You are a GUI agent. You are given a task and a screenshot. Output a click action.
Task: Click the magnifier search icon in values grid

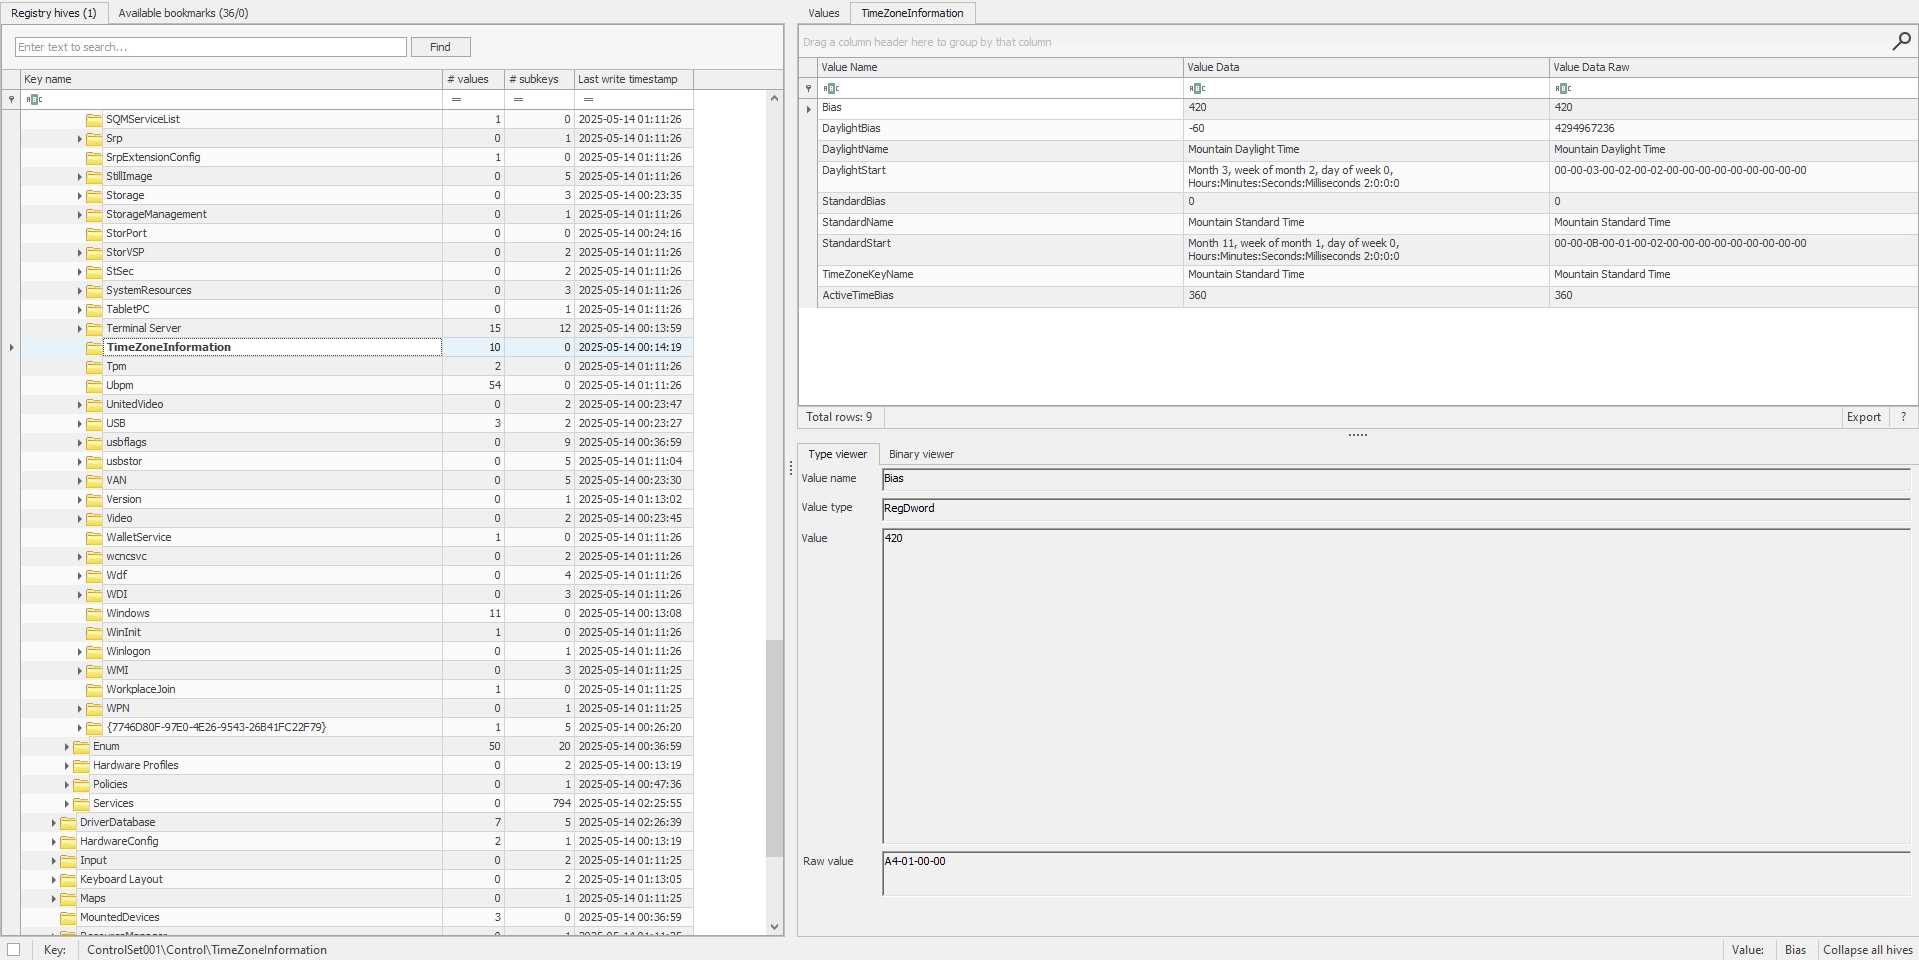[x=1901, y=41]
